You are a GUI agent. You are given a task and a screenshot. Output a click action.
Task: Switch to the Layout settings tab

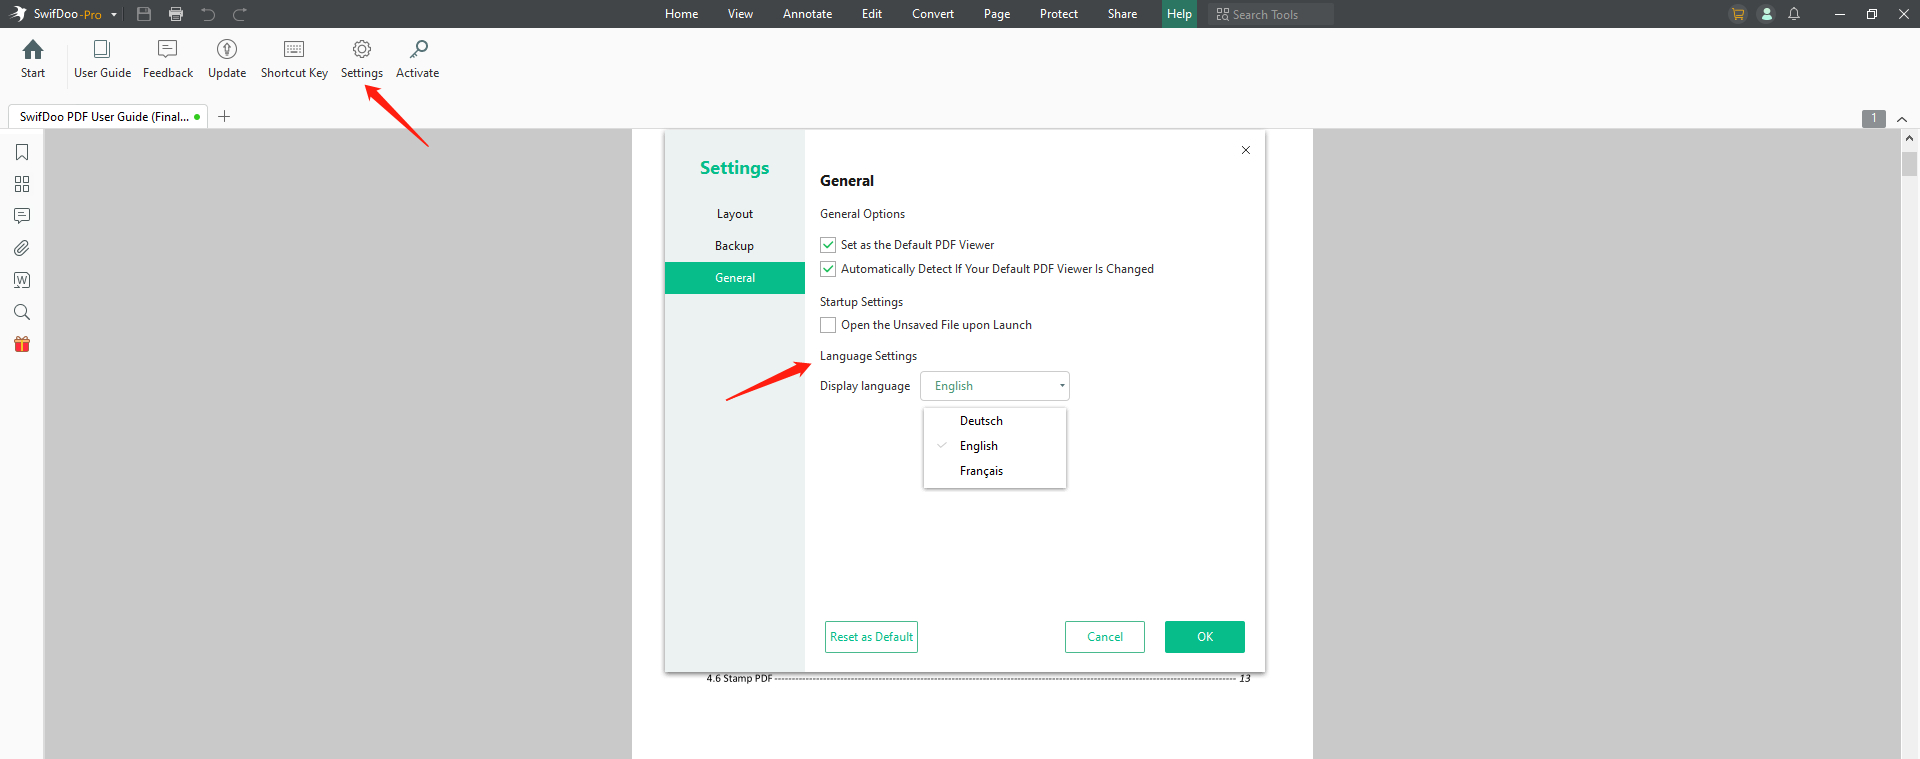click(734, 214)
